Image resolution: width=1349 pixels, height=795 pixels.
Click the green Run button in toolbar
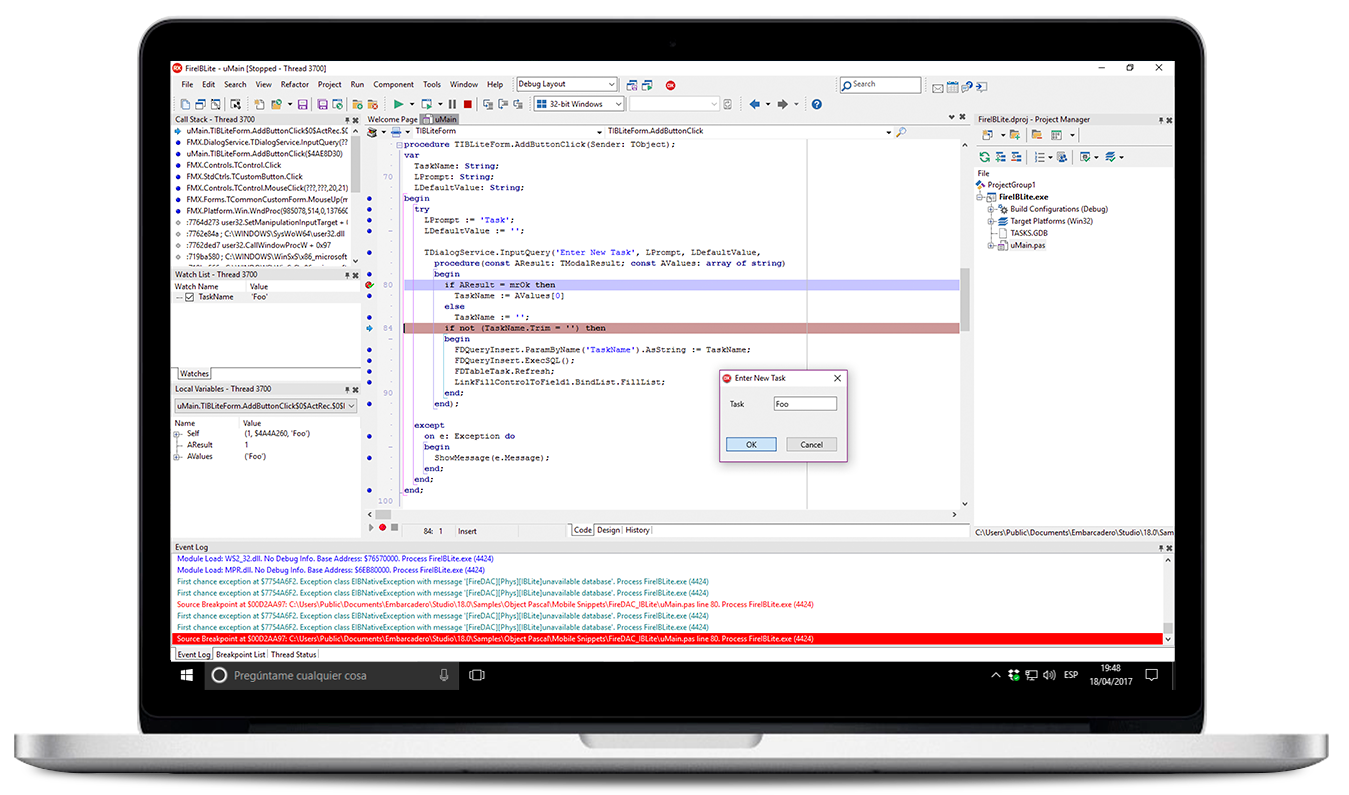(x=398, y=104)
